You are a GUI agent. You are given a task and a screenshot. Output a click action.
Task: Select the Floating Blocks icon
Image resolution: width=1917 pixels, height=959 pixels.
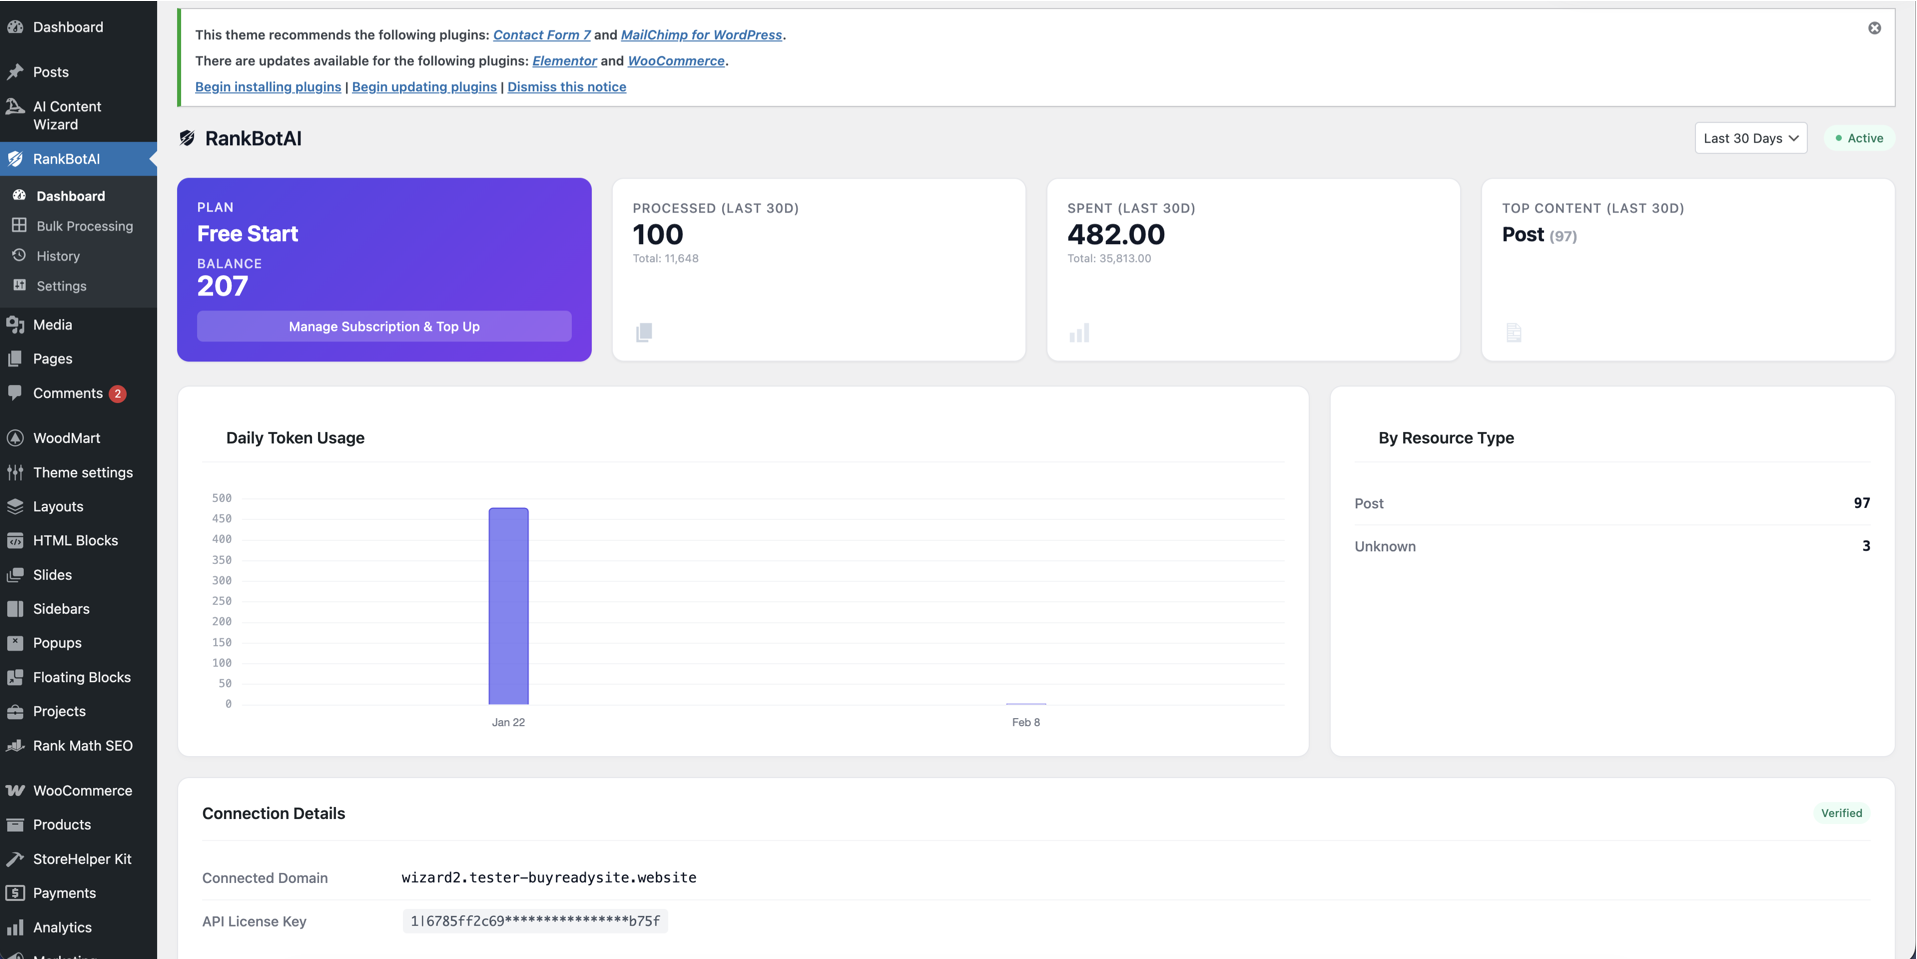15,677
